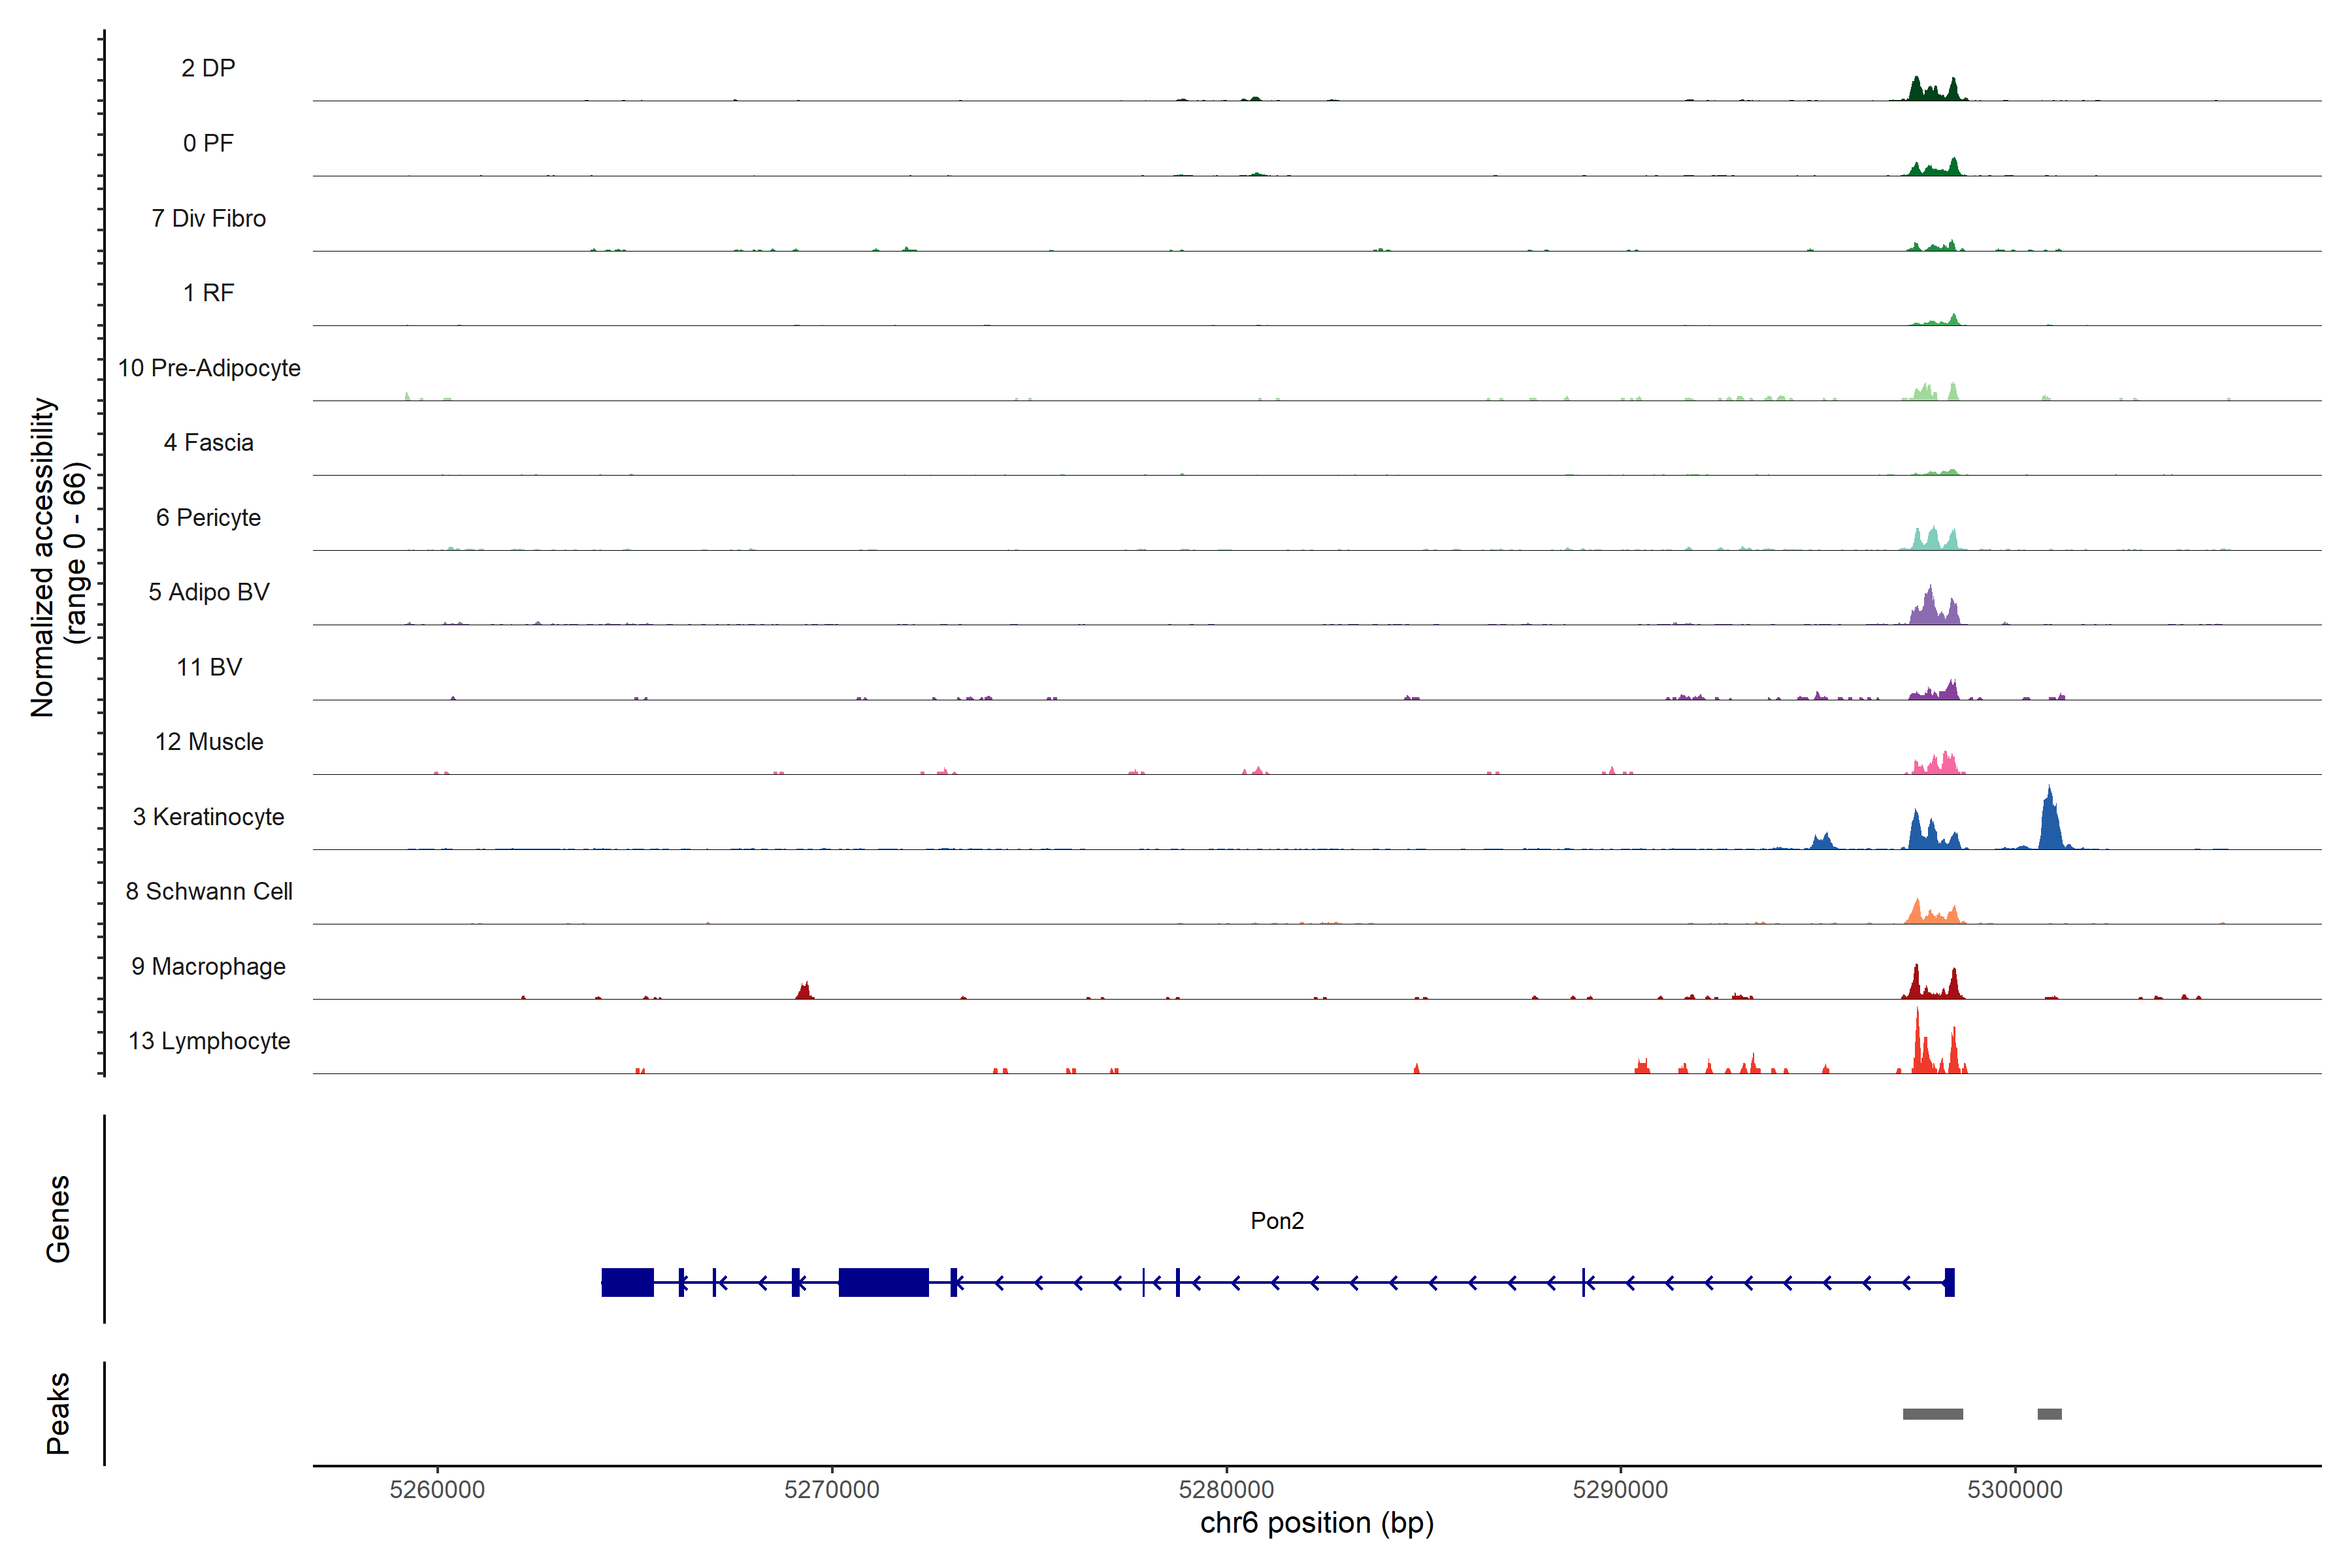This screenshot has width=2352, height=1568.
Task: Click the Peaks panel label
Action: tap(58, 1413)
